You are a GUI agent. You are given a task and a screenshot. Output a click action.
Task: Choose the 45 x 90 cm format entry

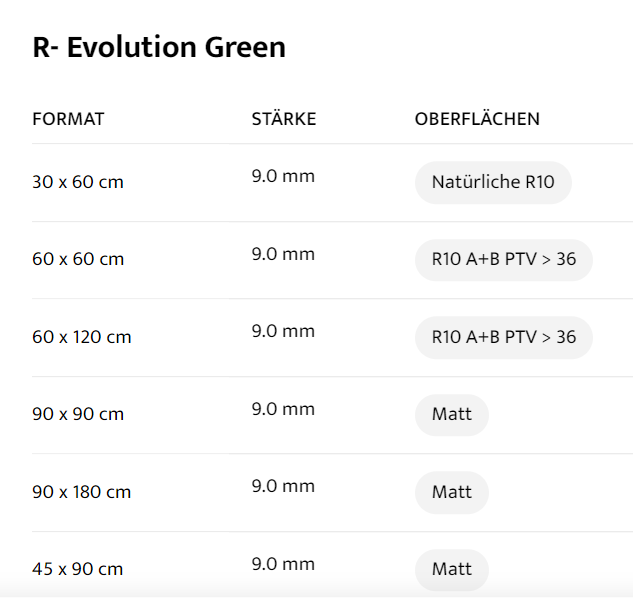[x=78, y=569]
